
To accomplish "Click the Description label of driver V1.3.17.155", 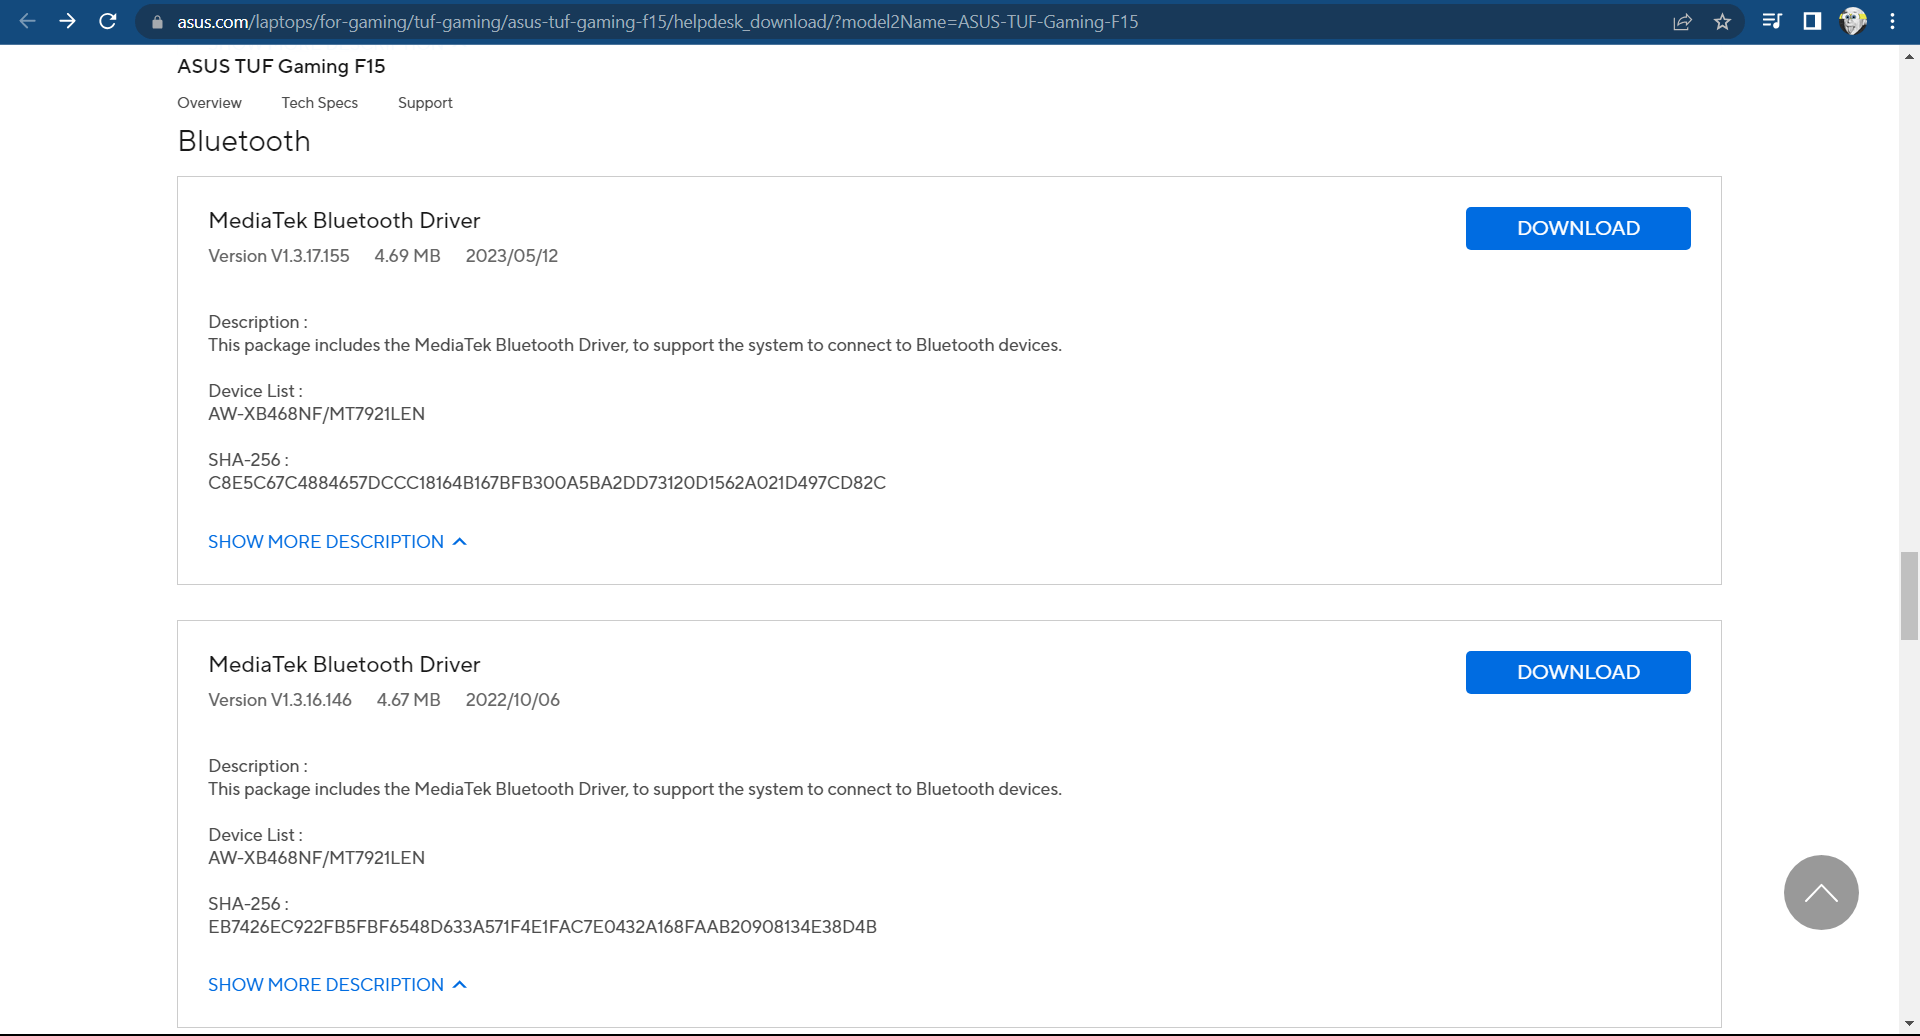I will [258, 322].
